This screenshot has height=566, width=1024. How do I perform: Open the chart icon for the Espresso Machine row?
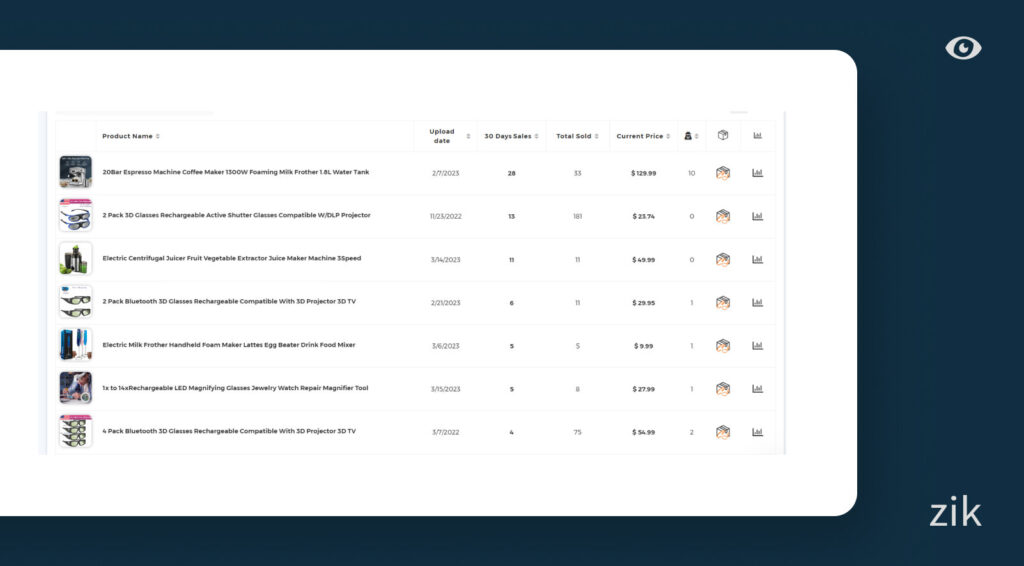(757, 173)
